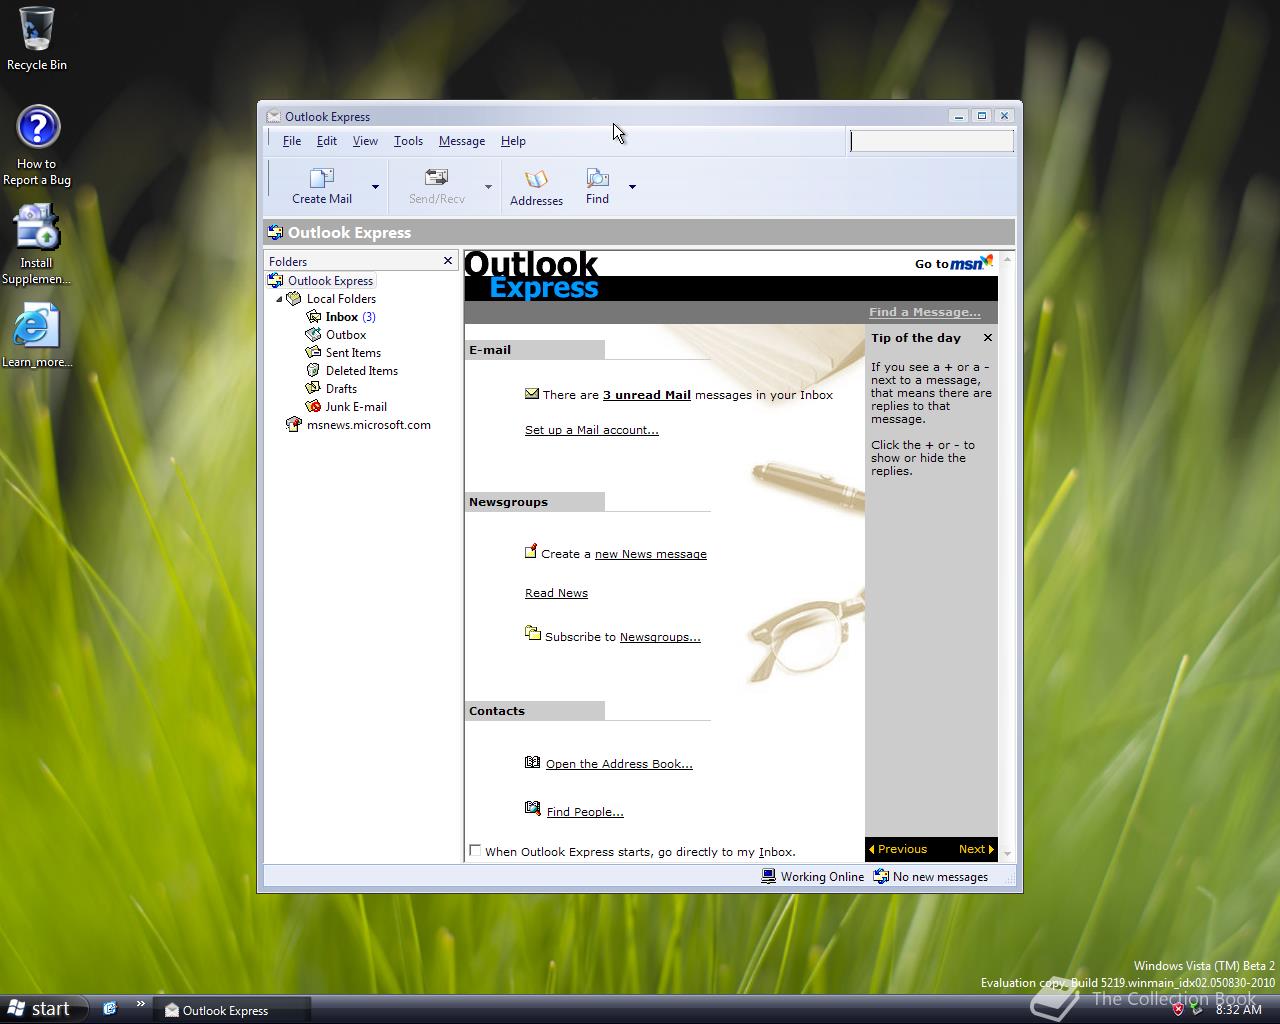Click the Read News link
Screen dimensions: 1280x1024
click(556, 593)
